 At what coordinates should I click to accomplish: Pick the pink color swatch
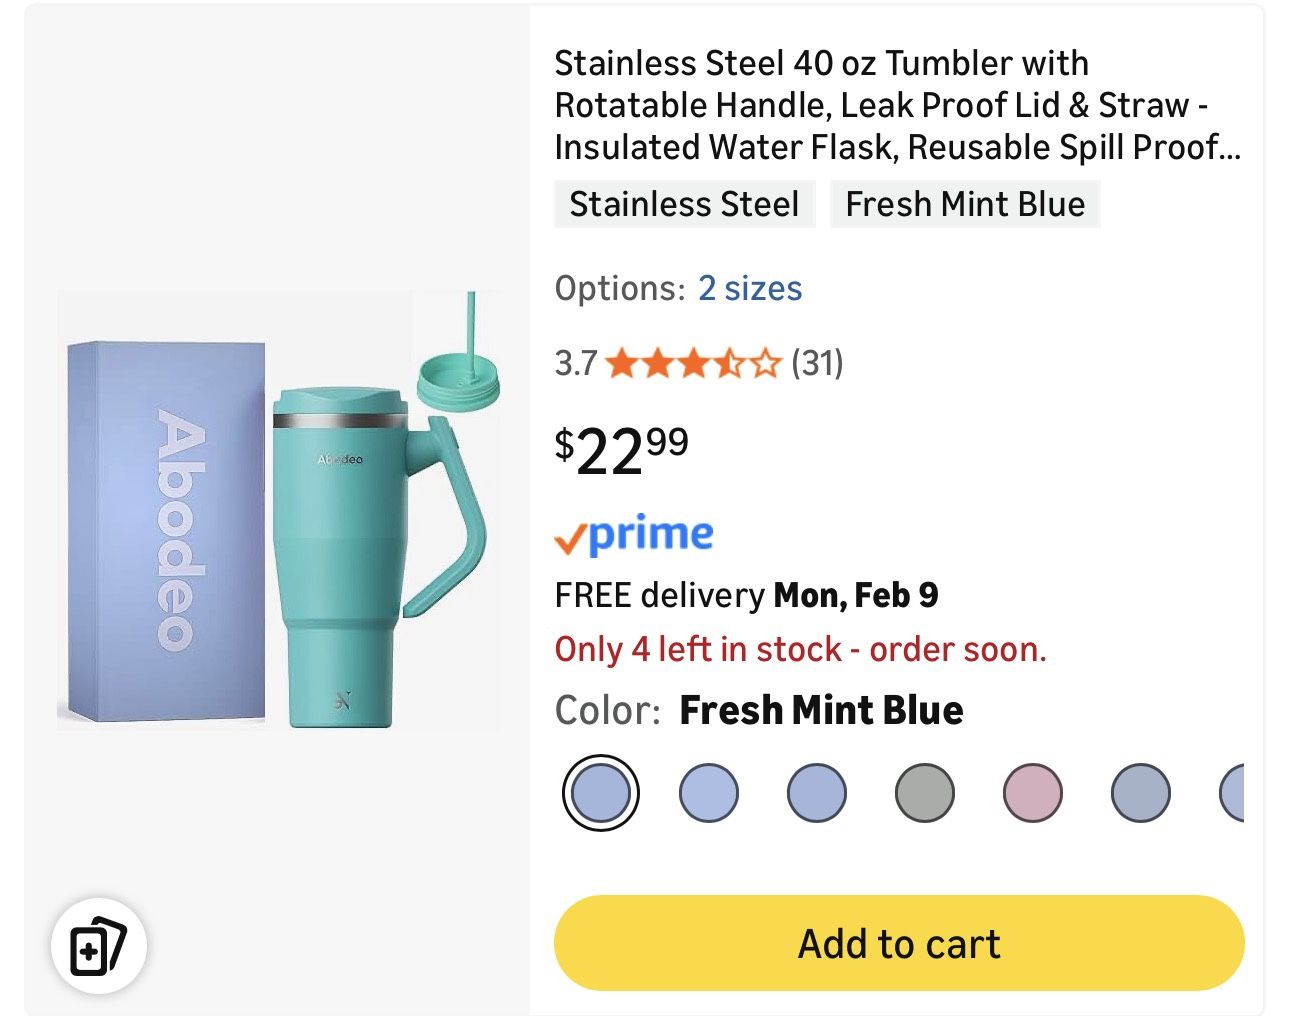point(1032,793)
